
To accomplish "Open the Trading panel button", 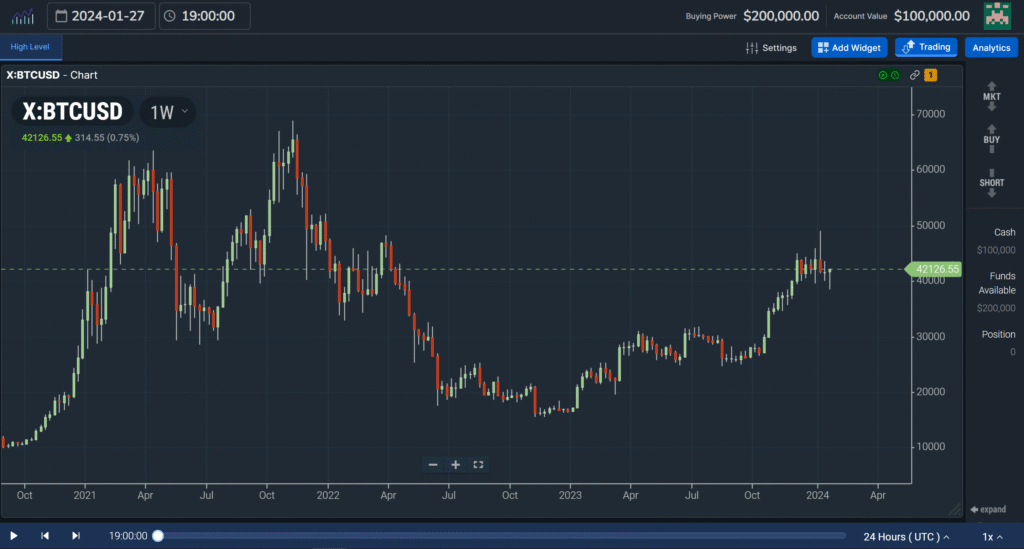I will (926, 47).
